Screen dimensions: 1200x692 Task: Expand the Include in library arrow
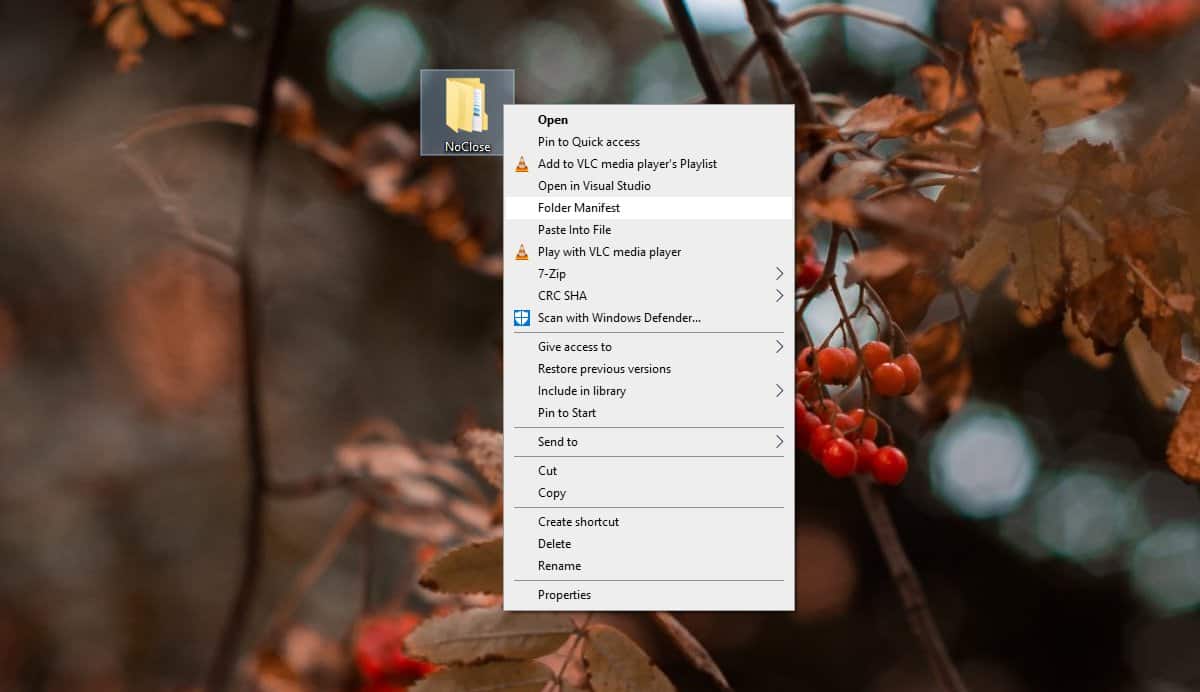pyautogui.click(x=779, y=391)
